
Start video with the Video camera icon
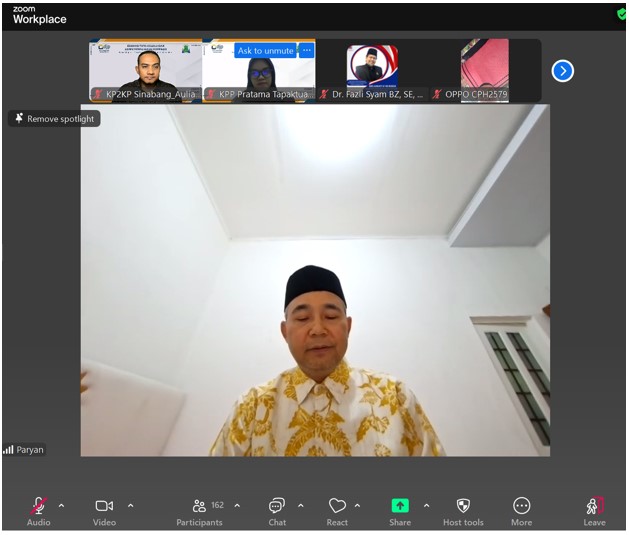tap(104, 506)
